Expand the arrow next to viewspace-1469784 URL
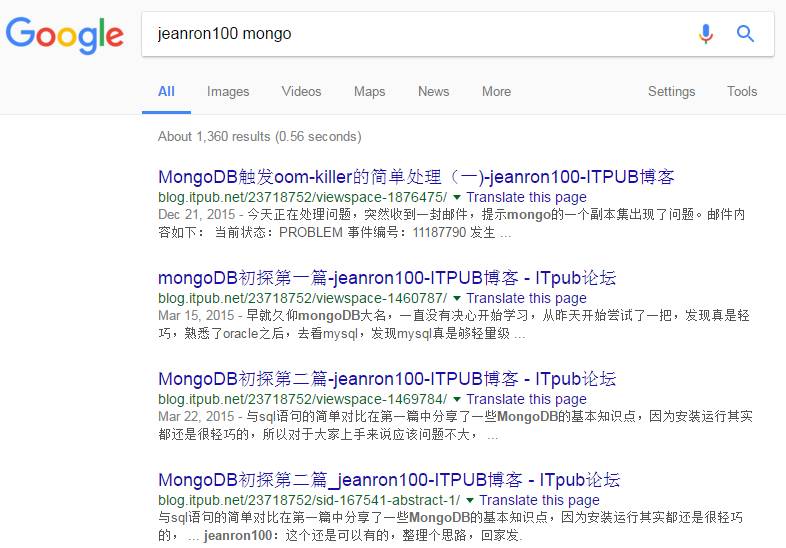The image size is (786, 548). pos(457,399)
